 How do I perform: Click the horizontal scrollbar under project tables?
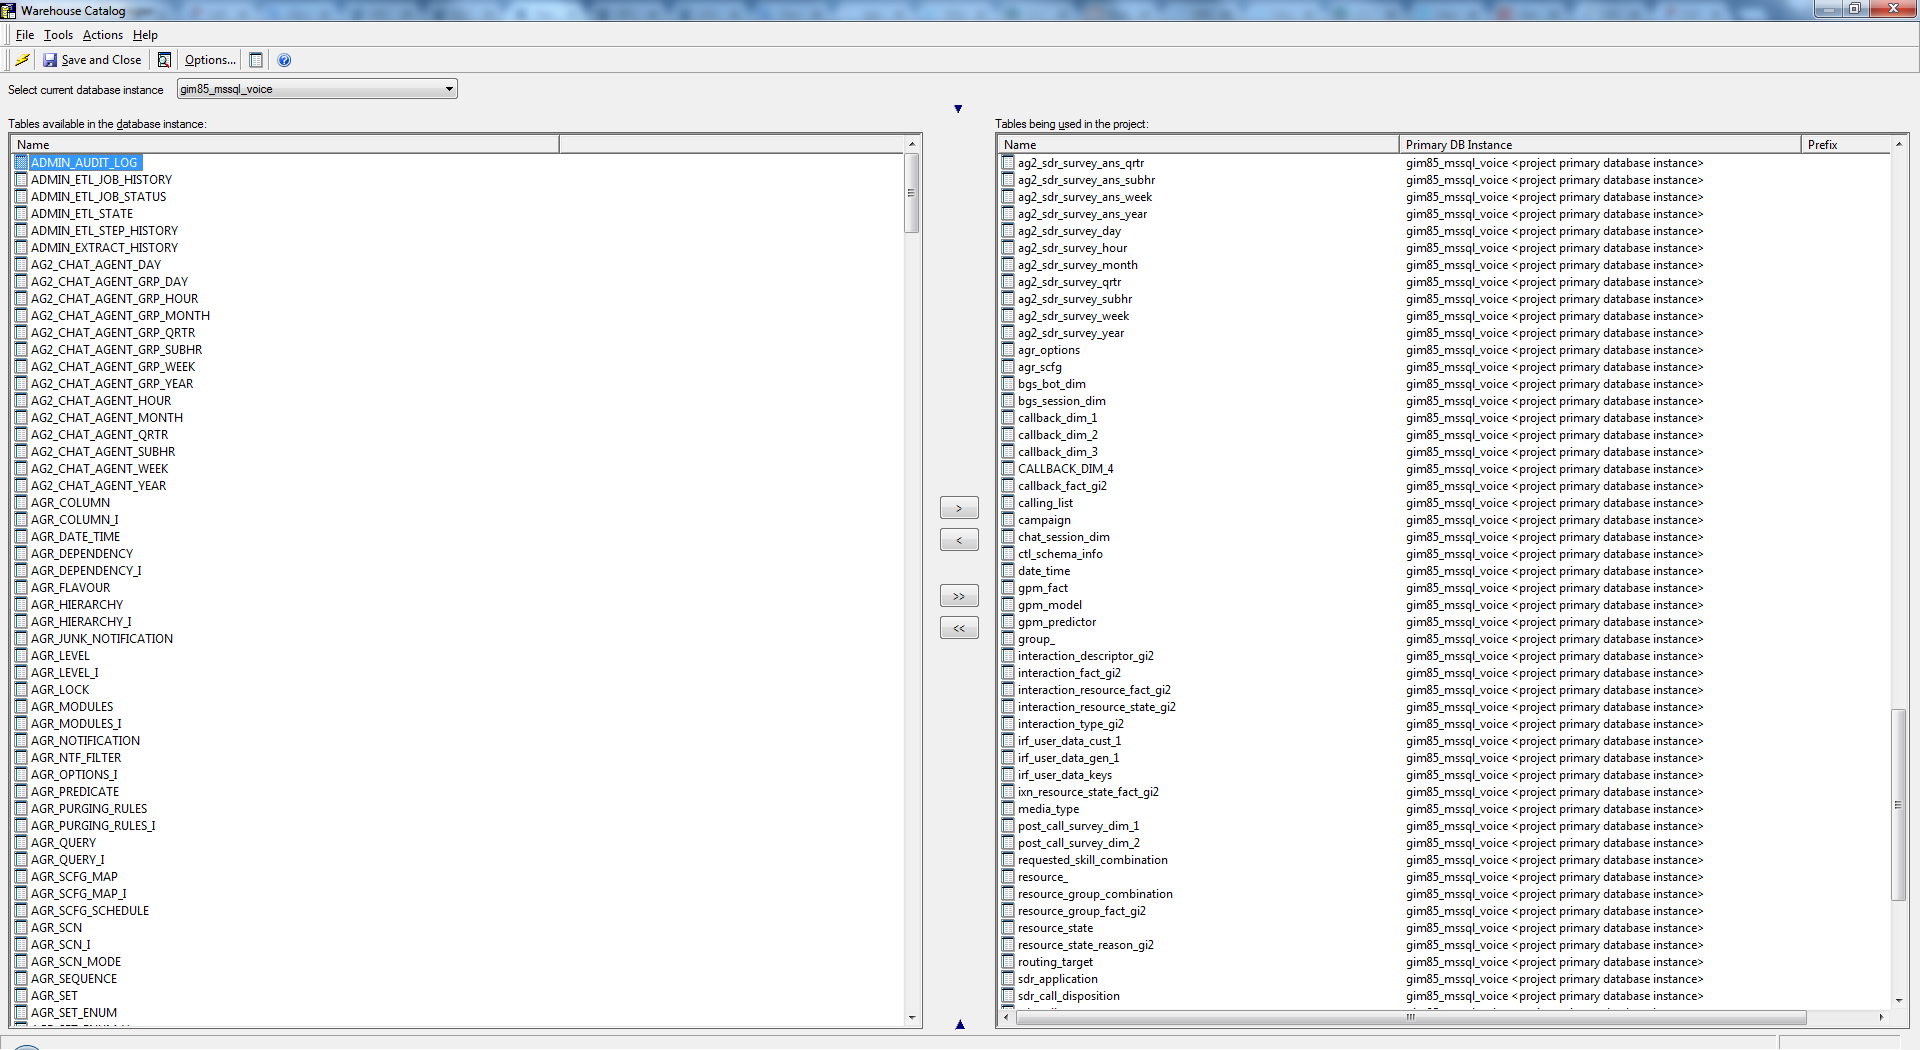(x=1410, y=1017)
